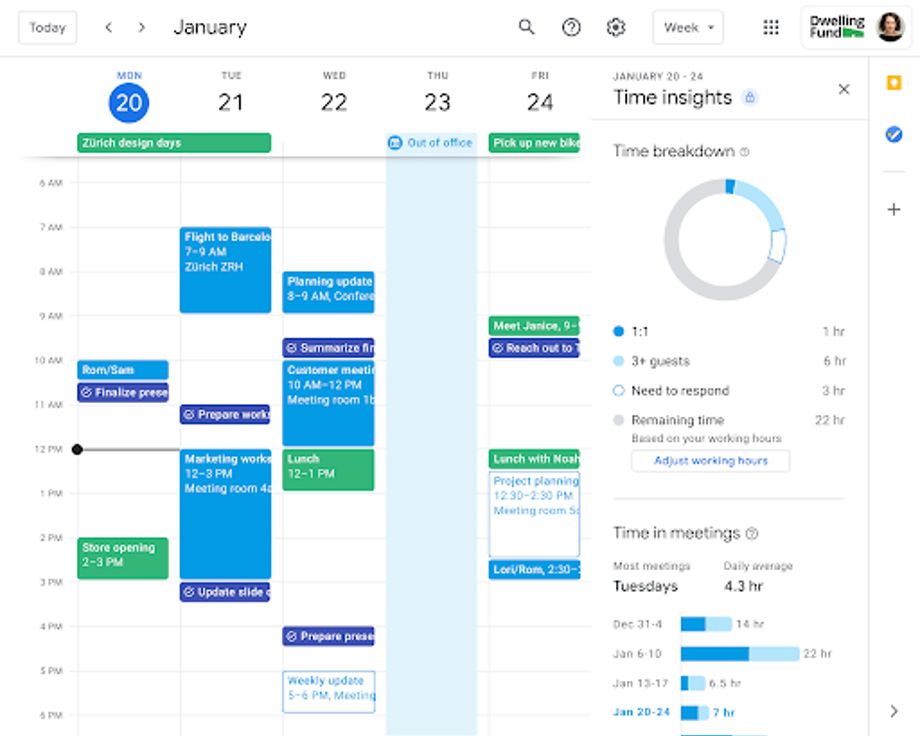Open the Lori/Rom event

click(534, 569)
